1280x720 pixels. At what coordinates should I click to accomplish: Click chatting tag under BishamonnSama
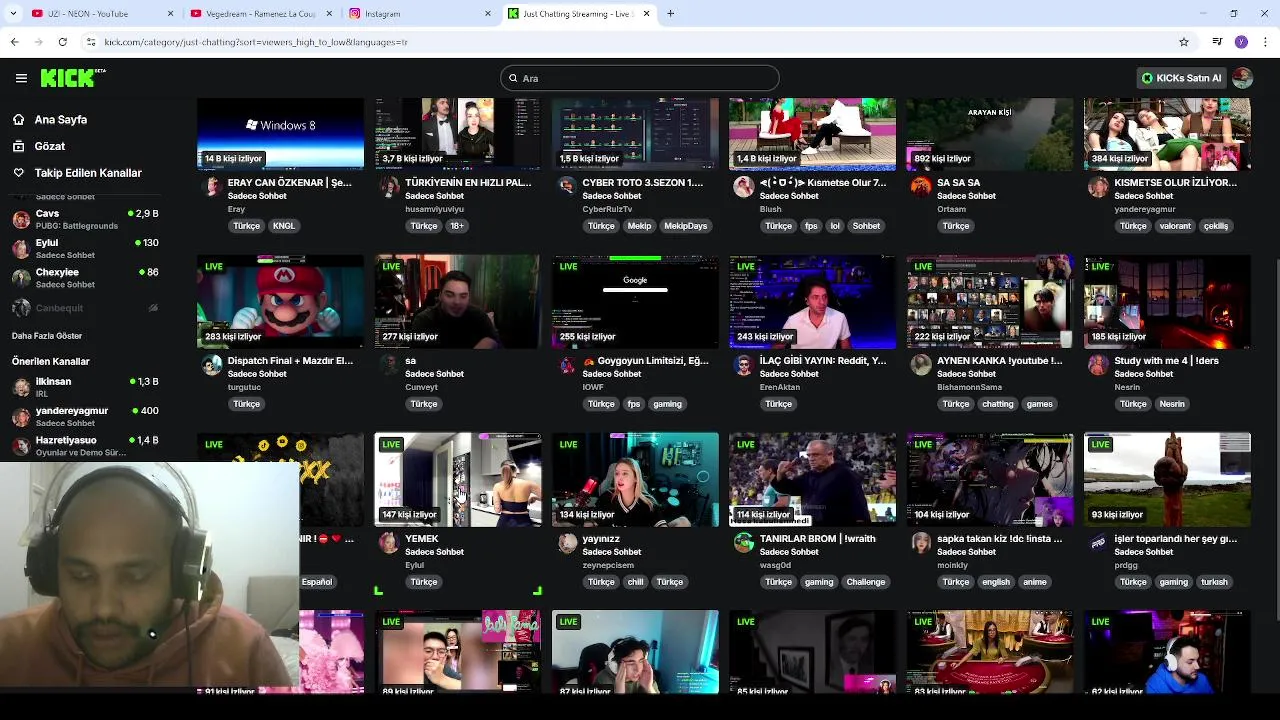[x=997, y=404]
